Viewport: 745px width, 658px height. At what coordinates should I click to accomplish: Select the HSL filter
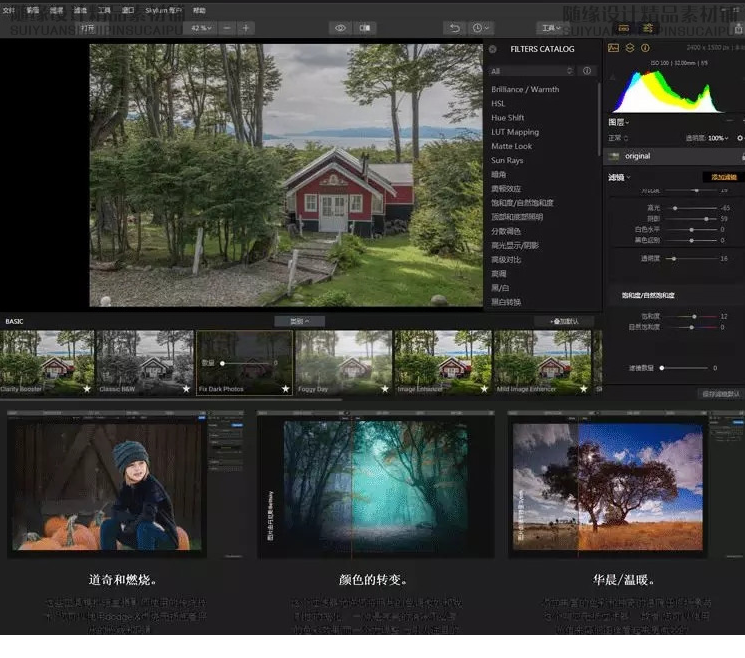coord(498,104)
